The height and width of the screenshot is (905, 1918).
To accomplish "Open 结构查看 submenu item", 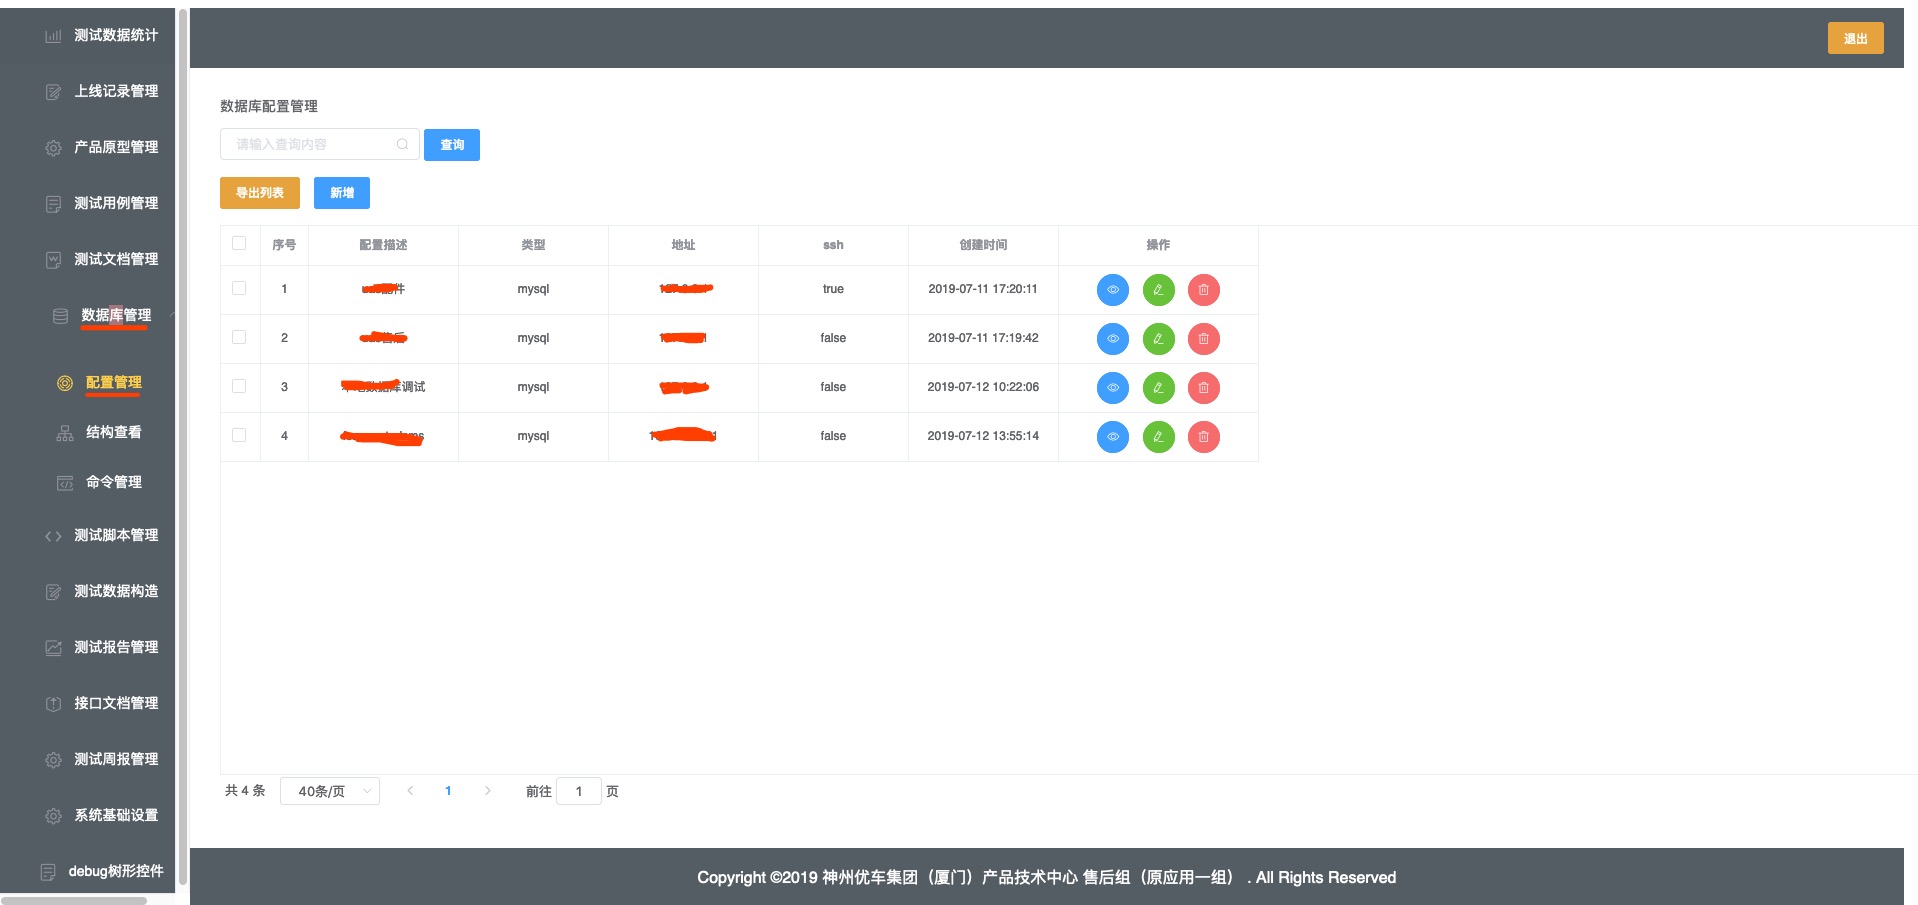I will pos(113,432).
